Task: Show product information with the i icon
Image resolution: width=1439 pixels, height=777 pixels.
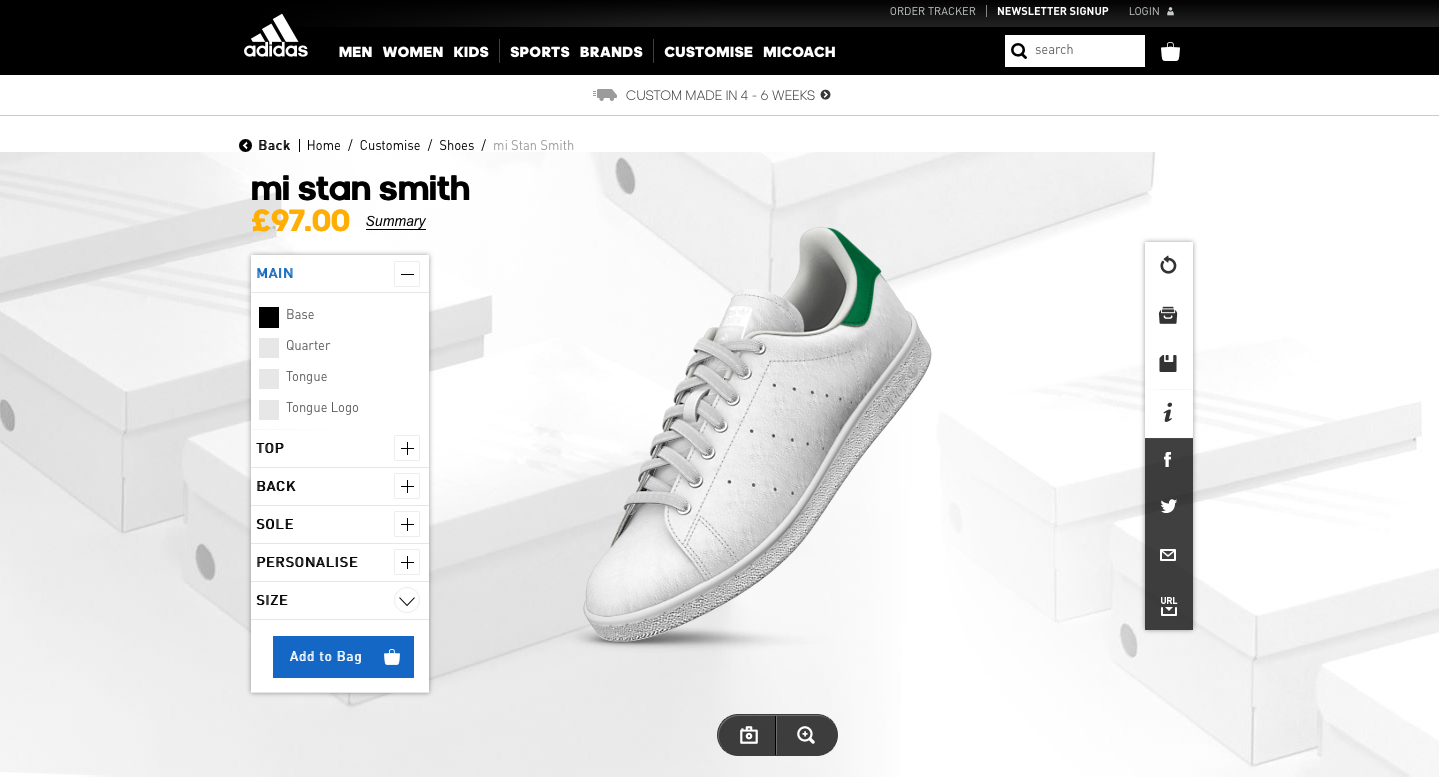Action: [x=1168, y=413]
